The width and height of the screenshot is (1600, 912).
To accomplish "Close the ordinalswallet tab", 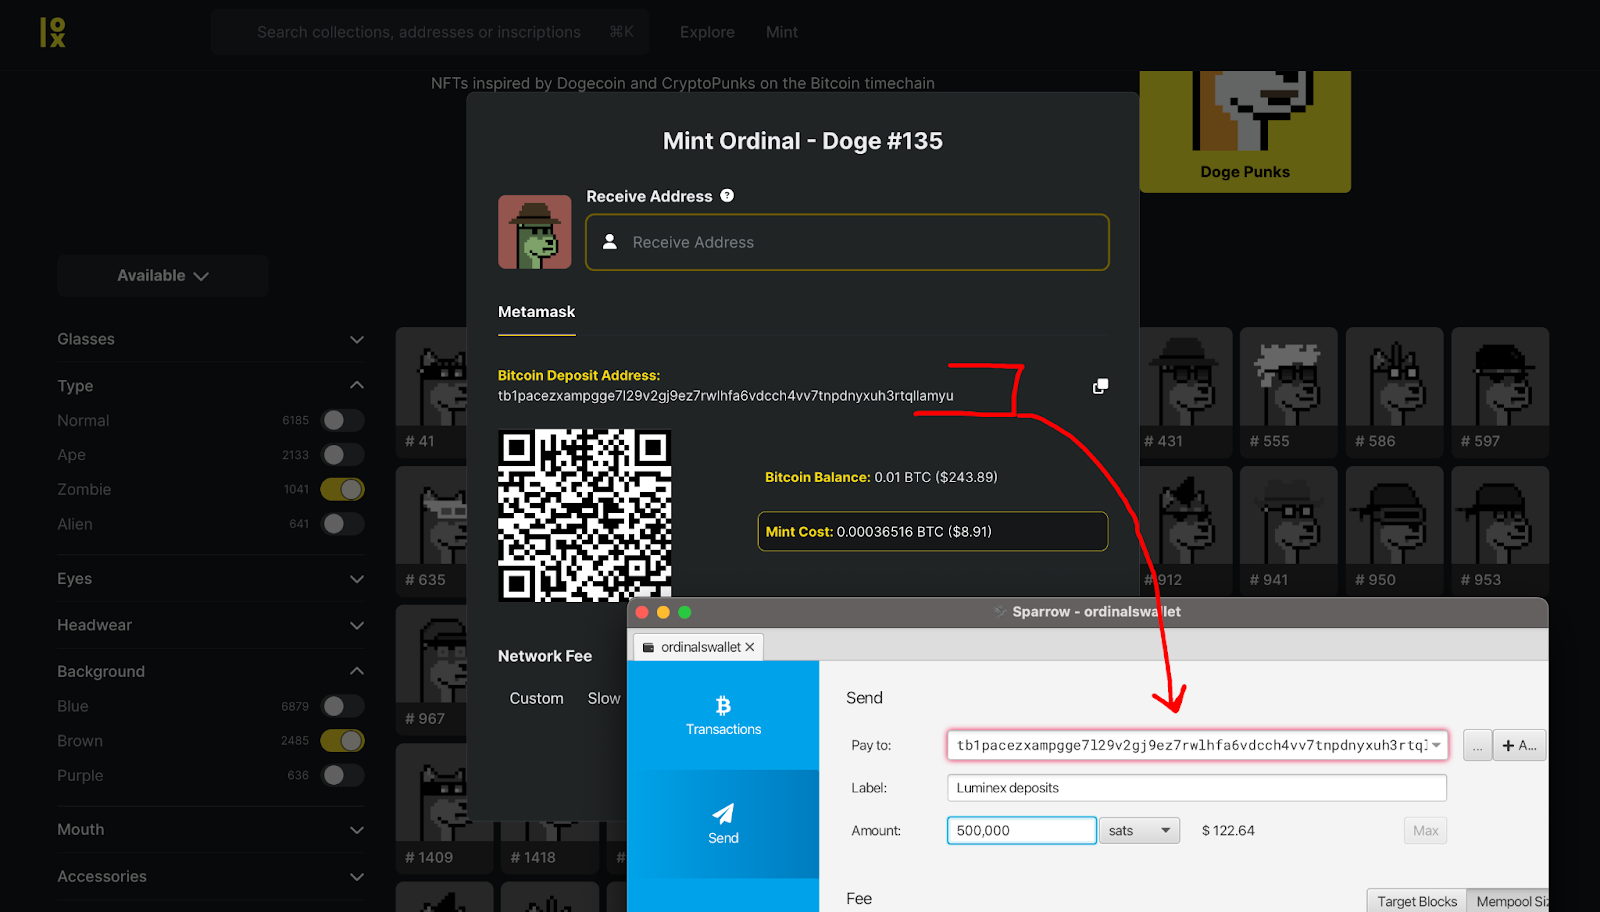I will point(750,647).
